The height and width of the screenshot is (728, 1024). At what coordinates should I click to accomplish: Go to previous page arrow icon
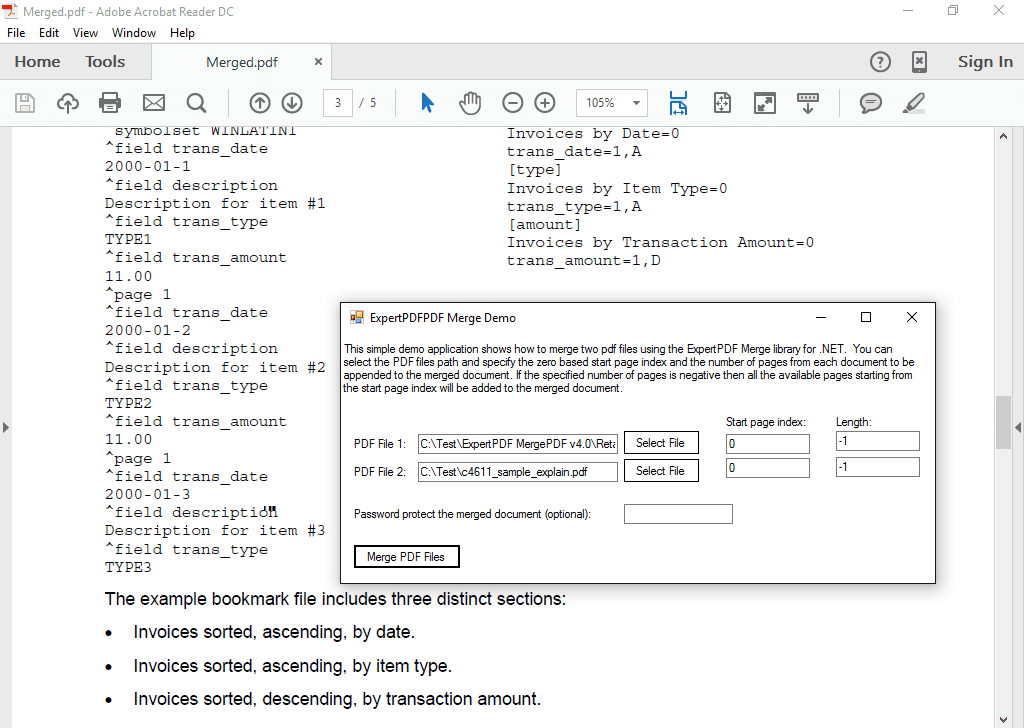coord(260,103)
